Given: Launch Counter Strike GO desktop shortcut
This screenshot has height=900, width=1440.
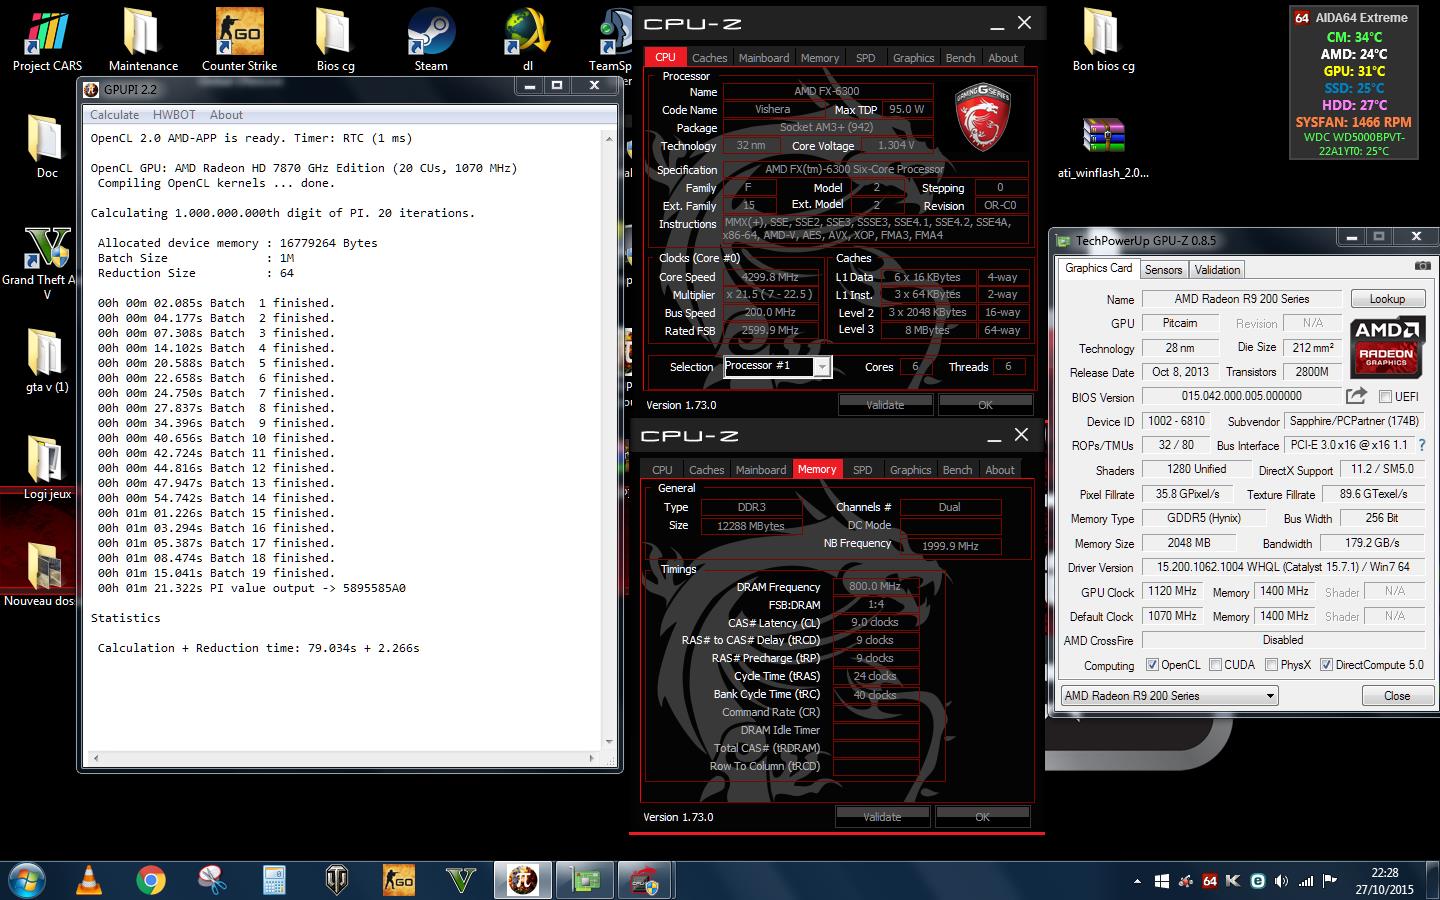Looking at the screenshot, I should (x=239, y=40).
